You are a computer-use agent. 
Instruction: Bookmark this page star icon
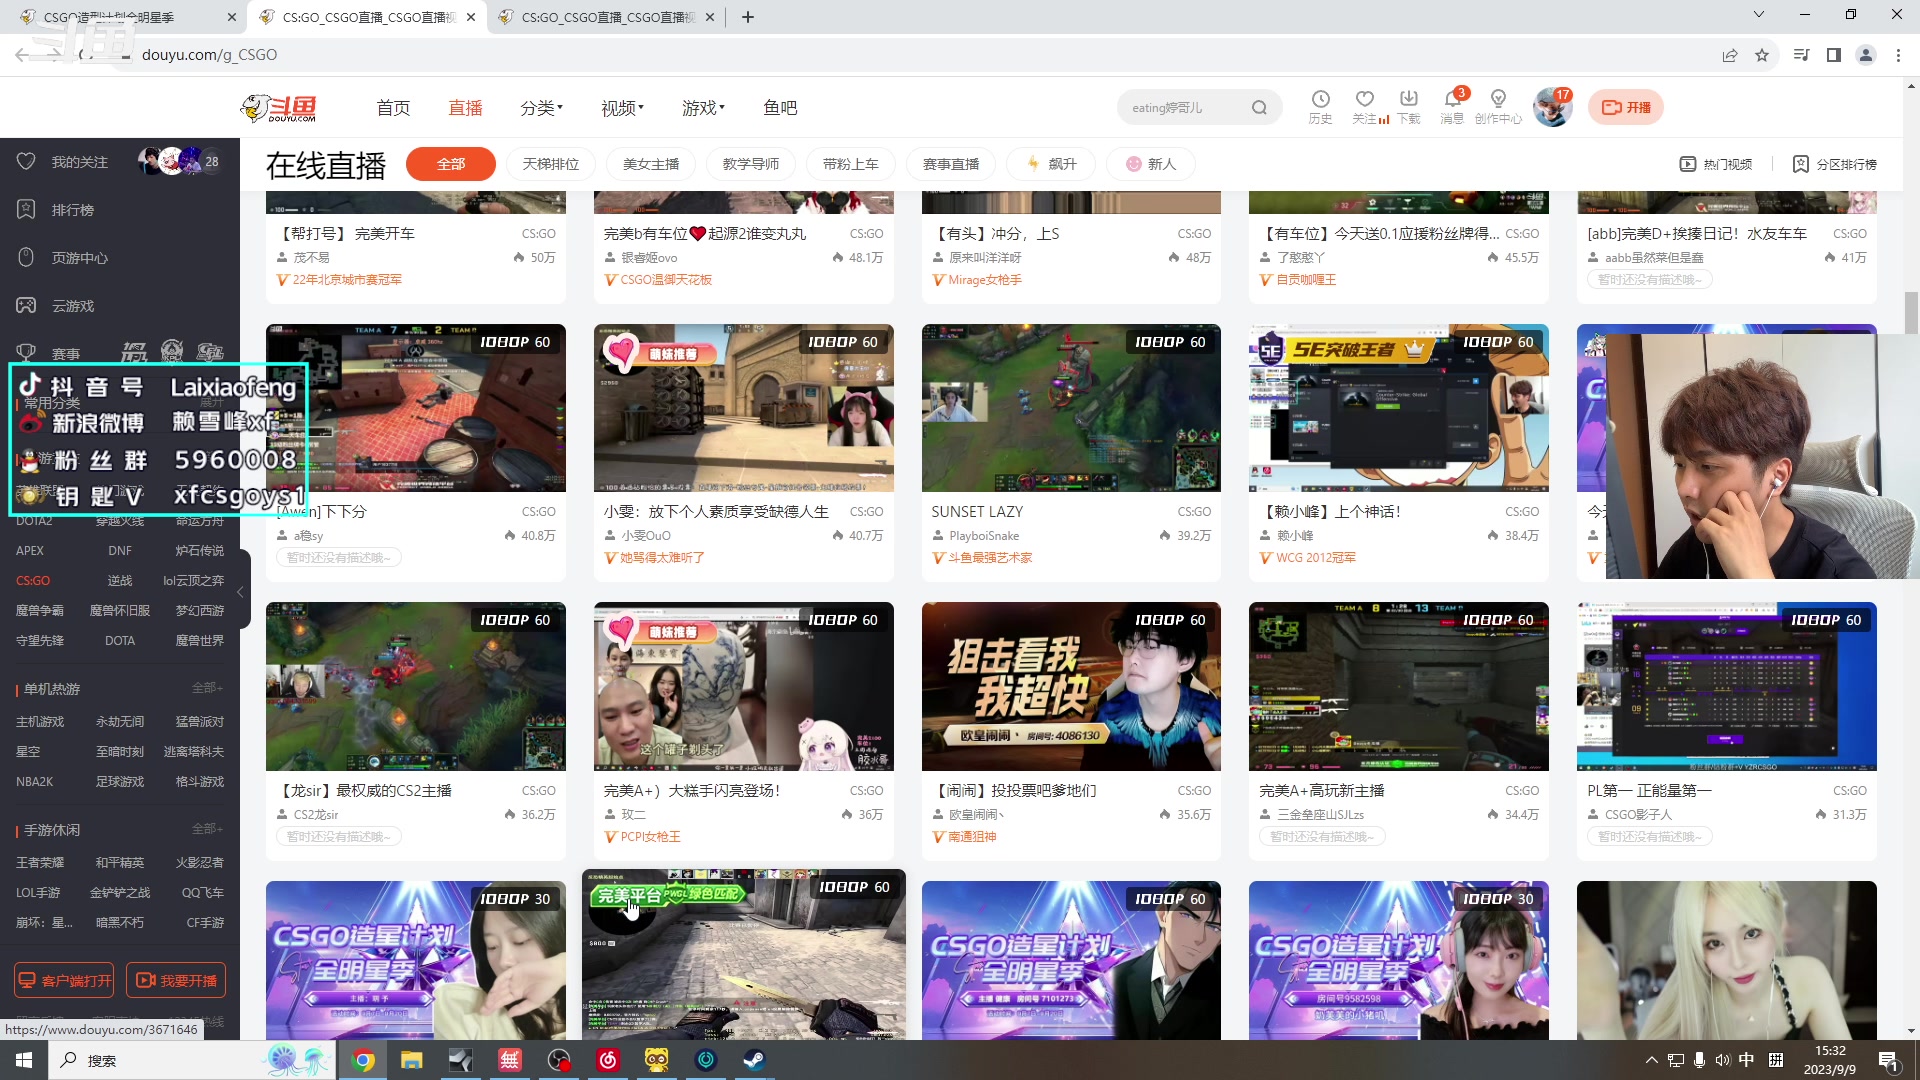1762,55
